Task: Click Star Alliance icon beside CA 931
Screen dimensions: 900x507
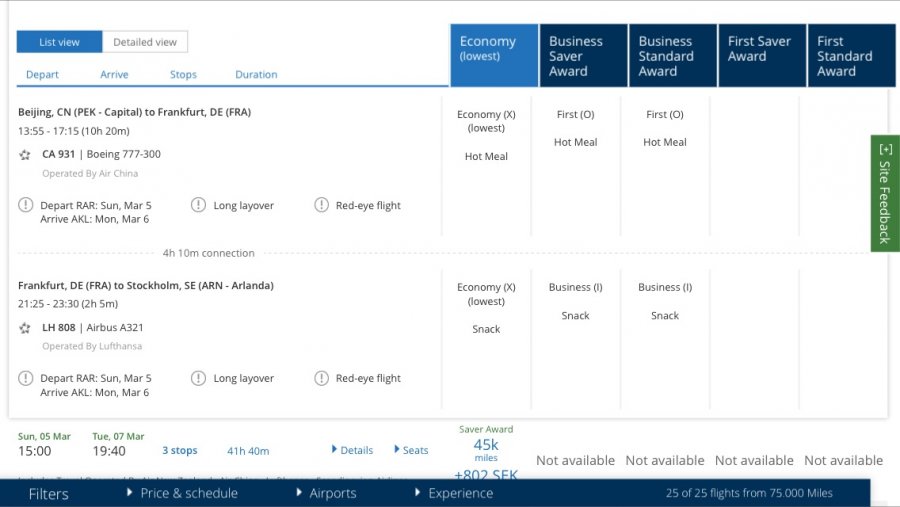Action: click(x=25, y=155)
